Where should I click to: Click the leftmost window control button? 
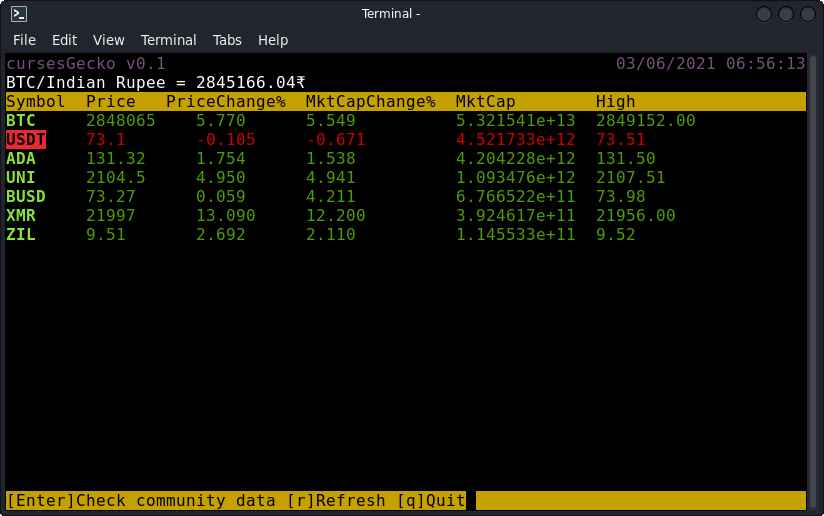click(764, 14)
